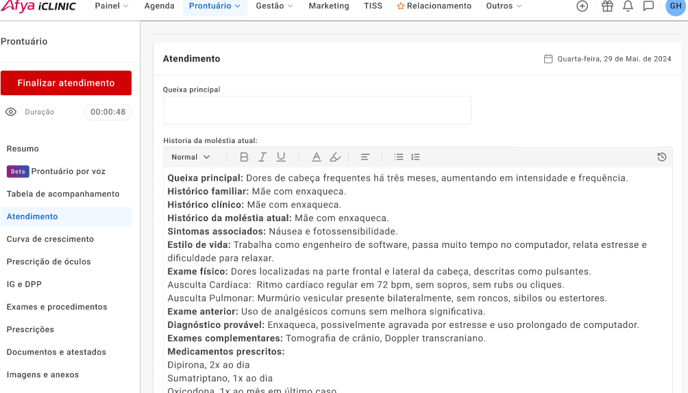Insert a numbered list

tap(415, 157)
